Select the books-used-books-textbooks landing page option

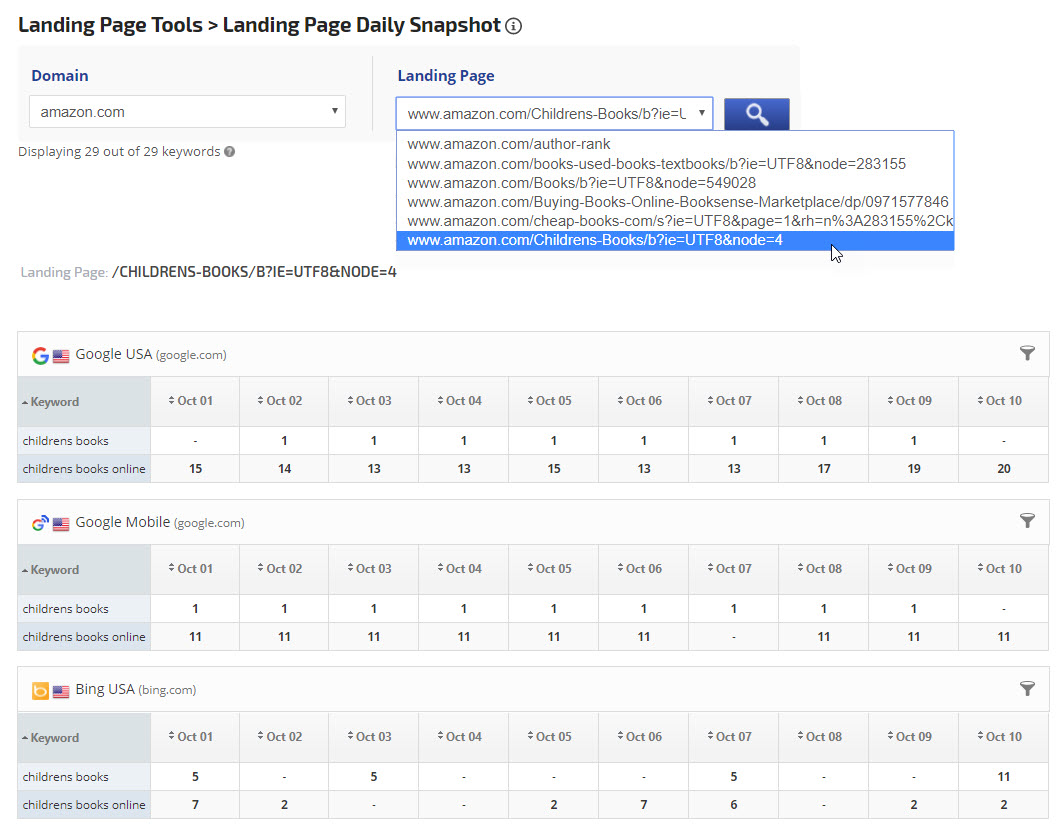pyautogui.click(x=657, y=163)
